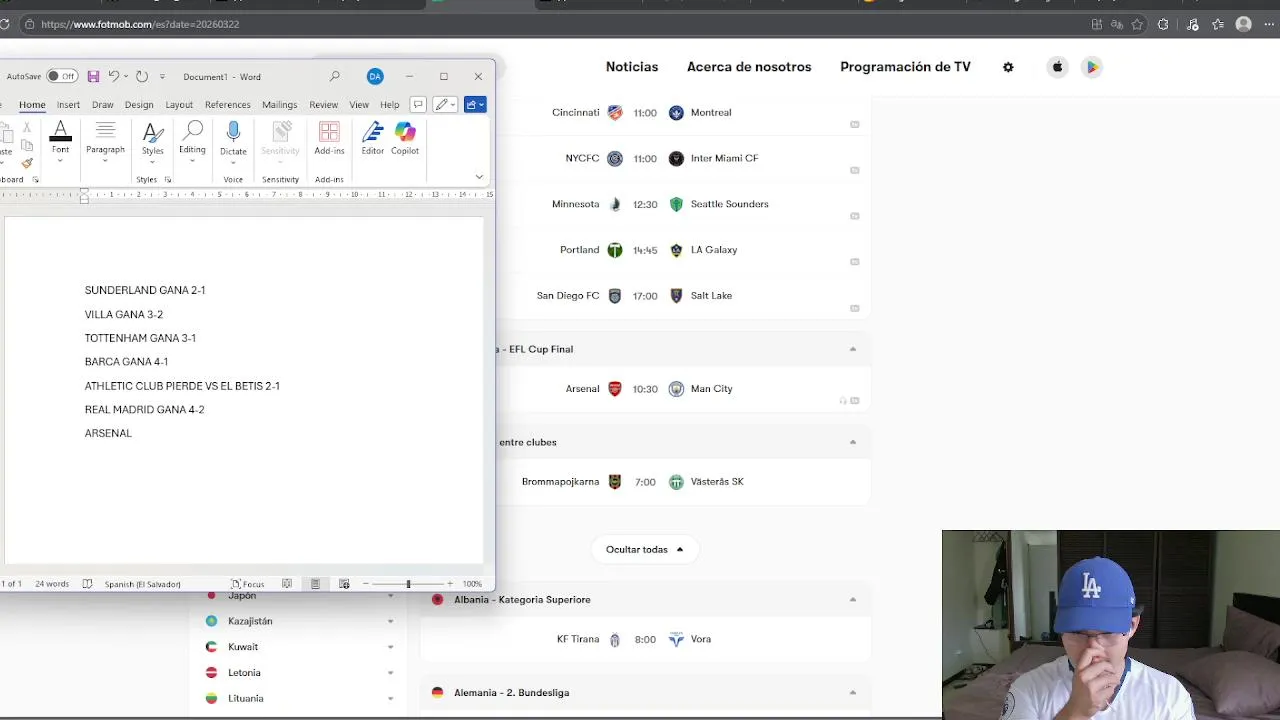This screenshot has width=1280, height=720.
Task: Collapse the Albania Kategoria Superiore section
Action: coord(853,599)
